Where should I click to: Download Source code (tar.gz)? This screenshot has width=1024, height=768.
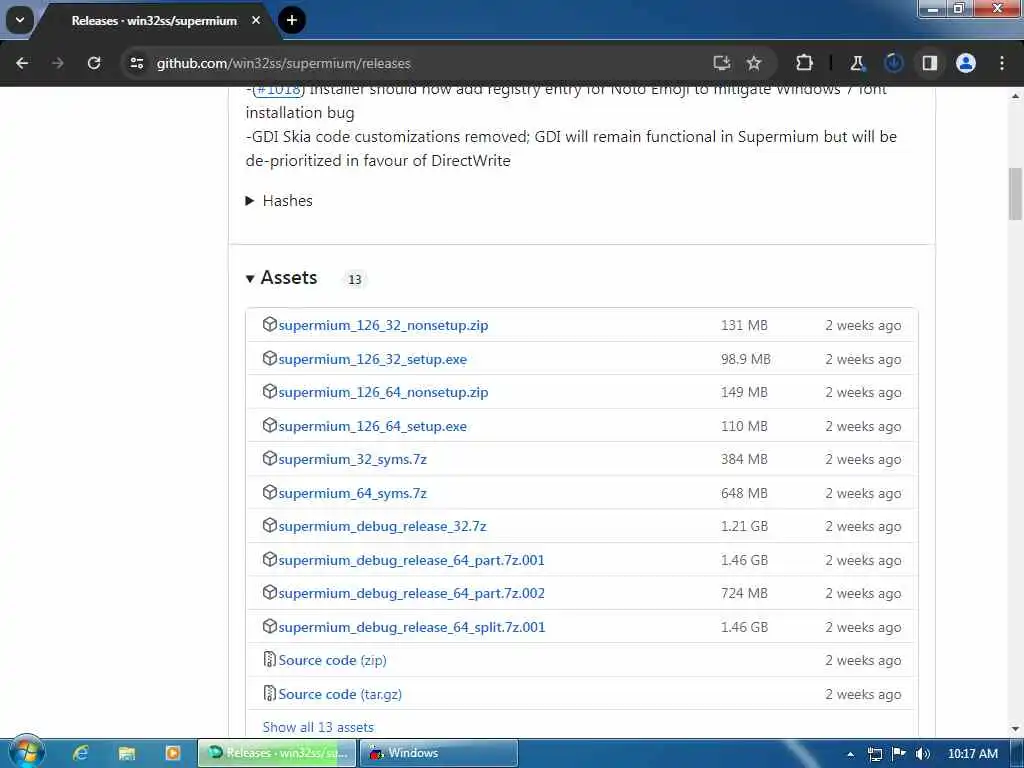(x=340, y=694)
